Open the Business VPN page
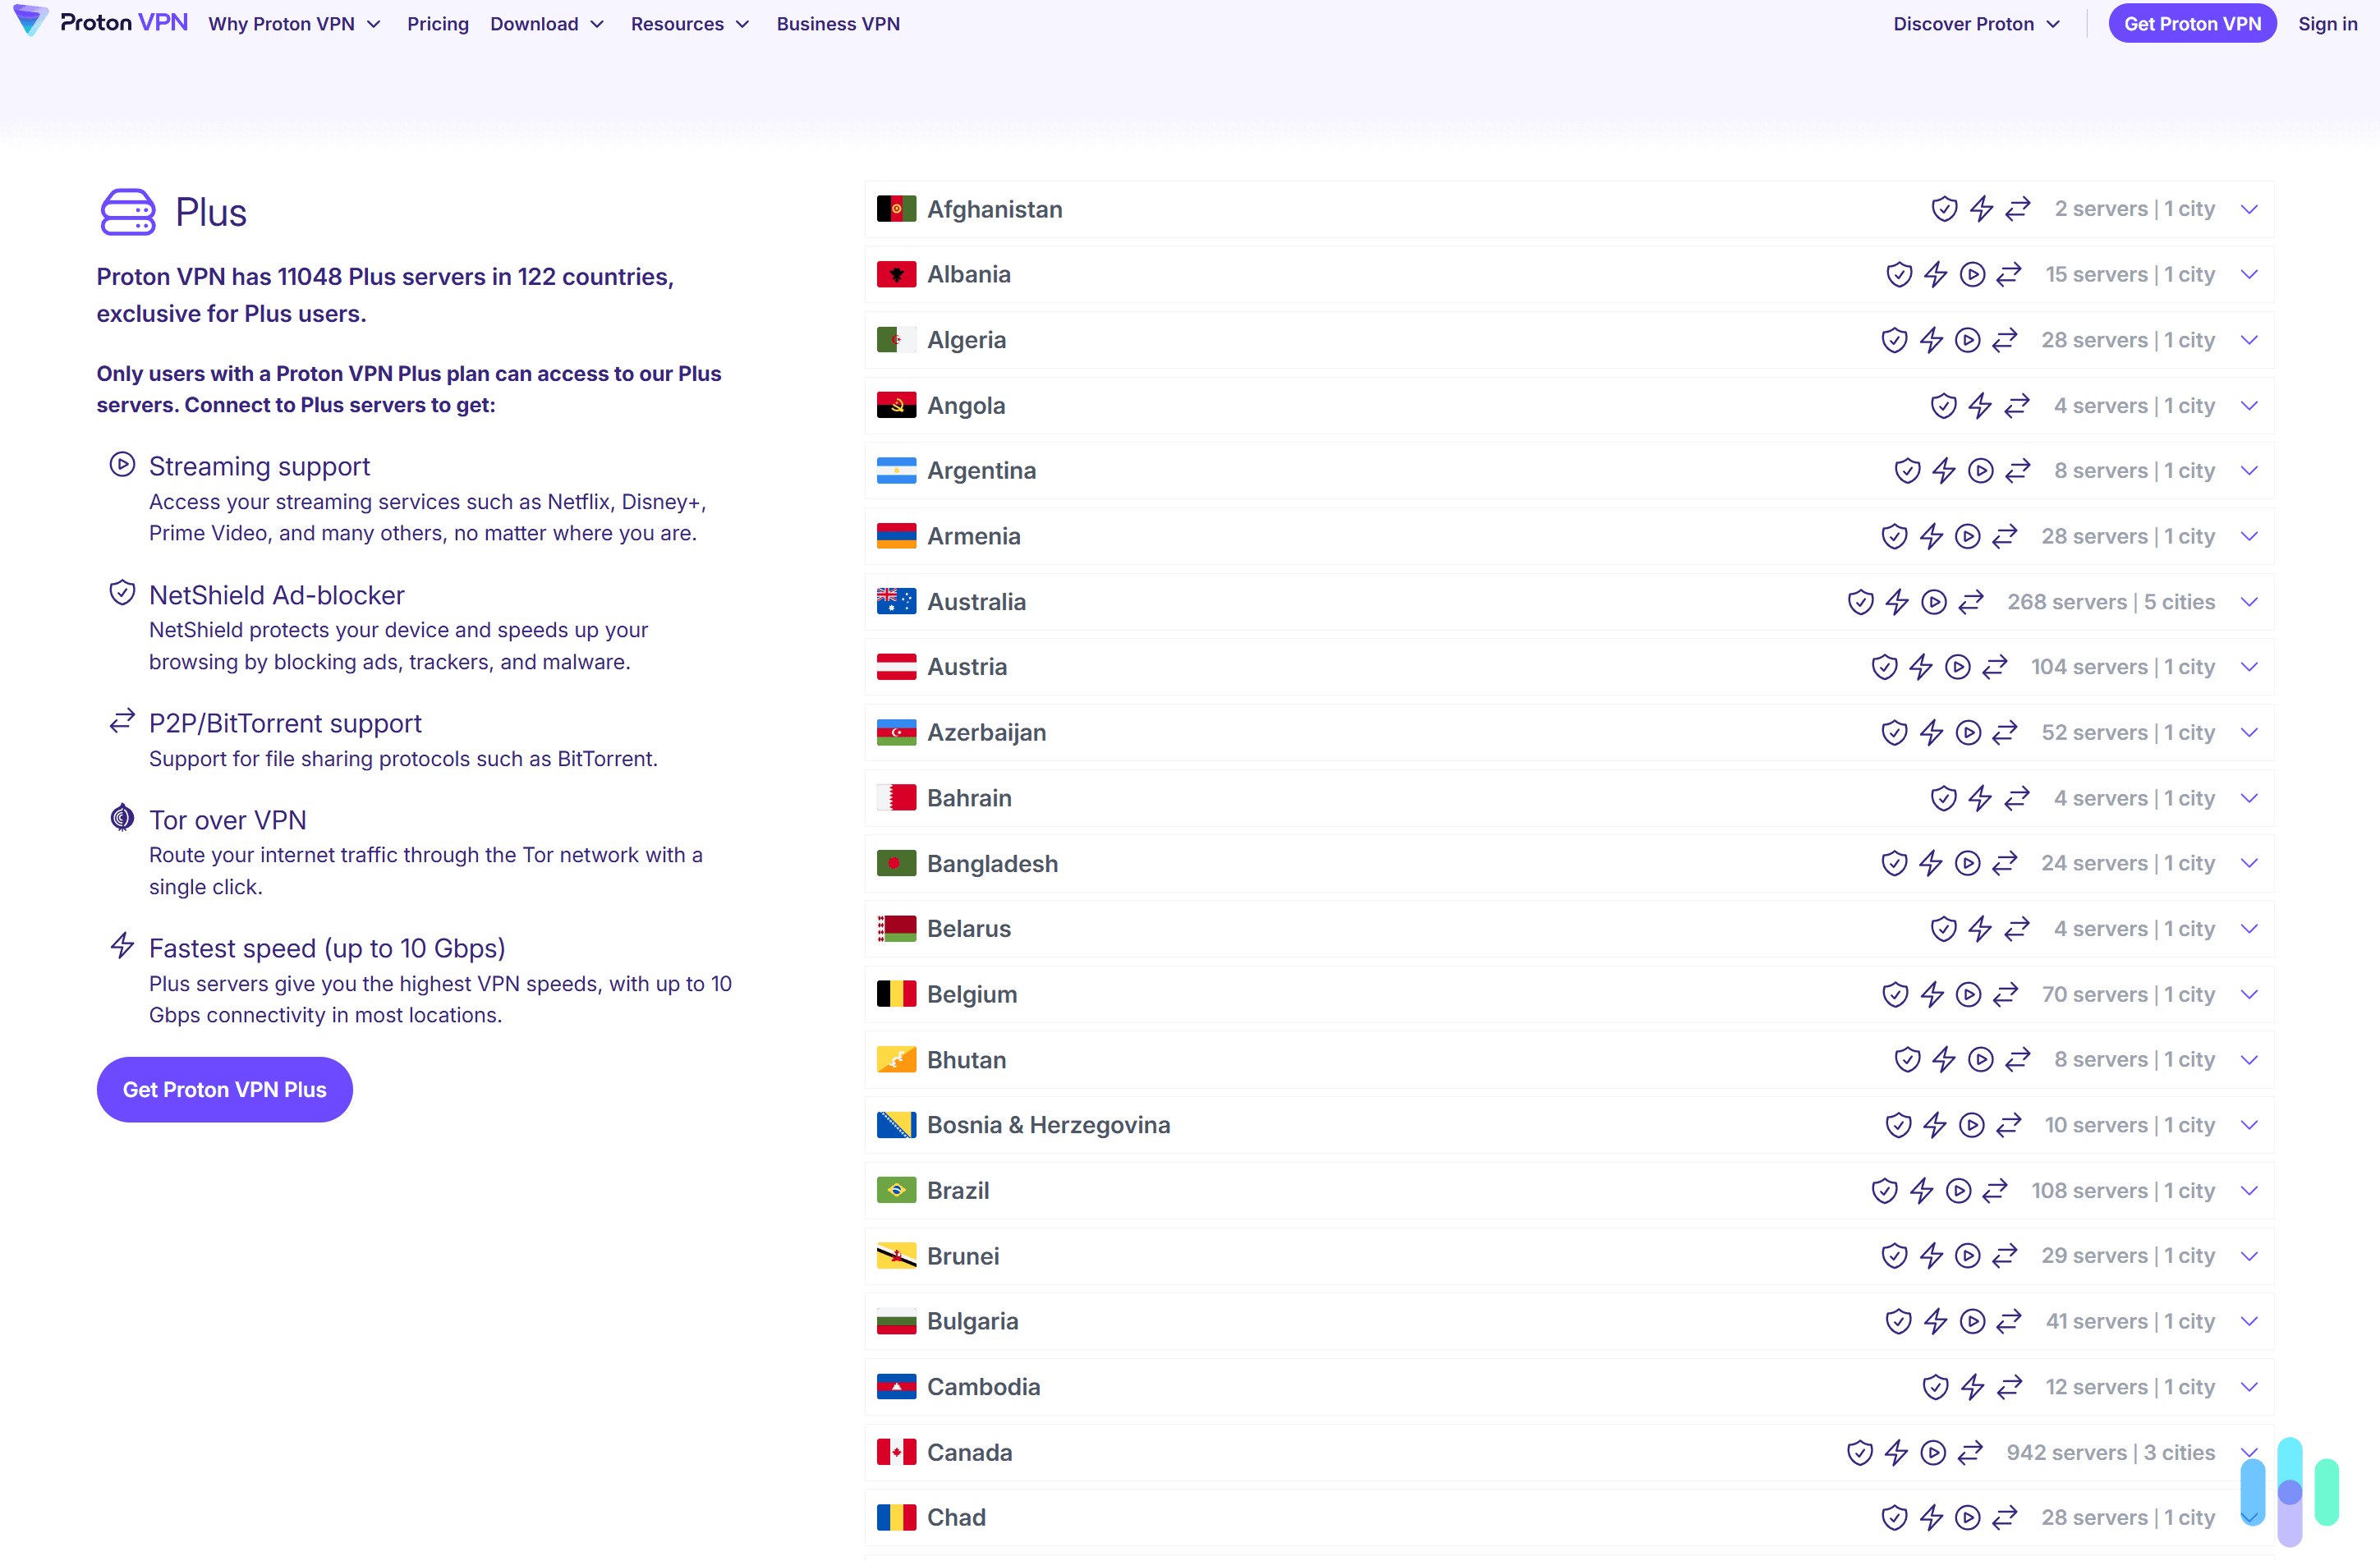The image size is (2380, 1561). (x=838, y=23)
